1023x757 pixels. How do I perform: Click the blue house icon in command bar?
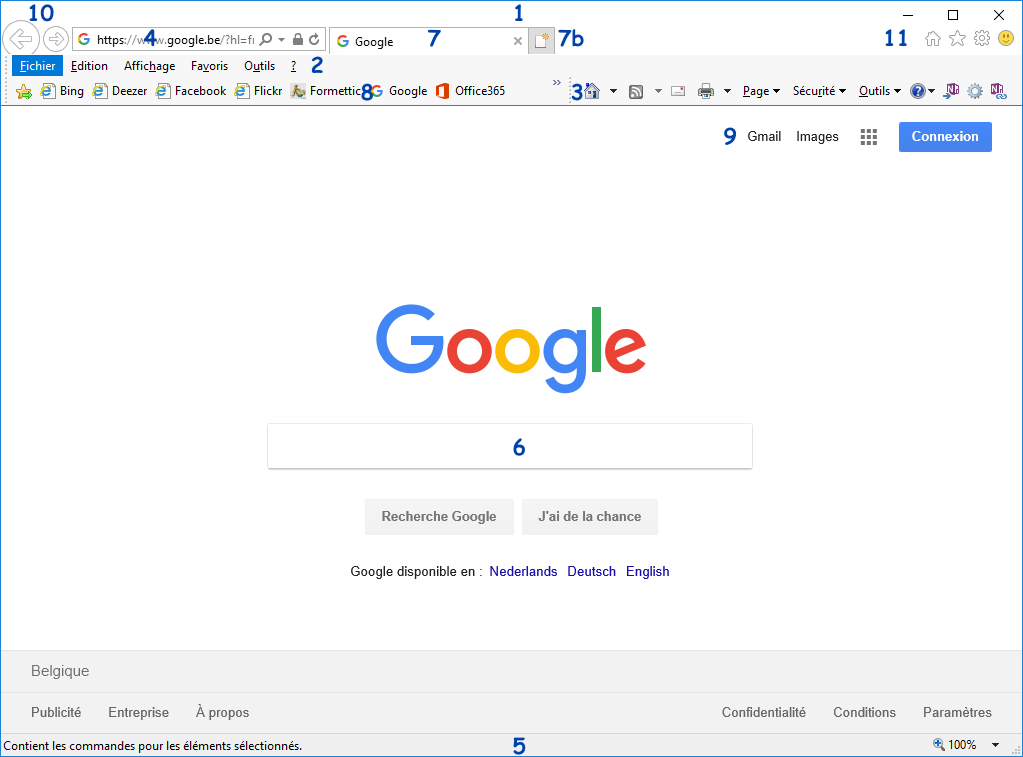point(592,91)
